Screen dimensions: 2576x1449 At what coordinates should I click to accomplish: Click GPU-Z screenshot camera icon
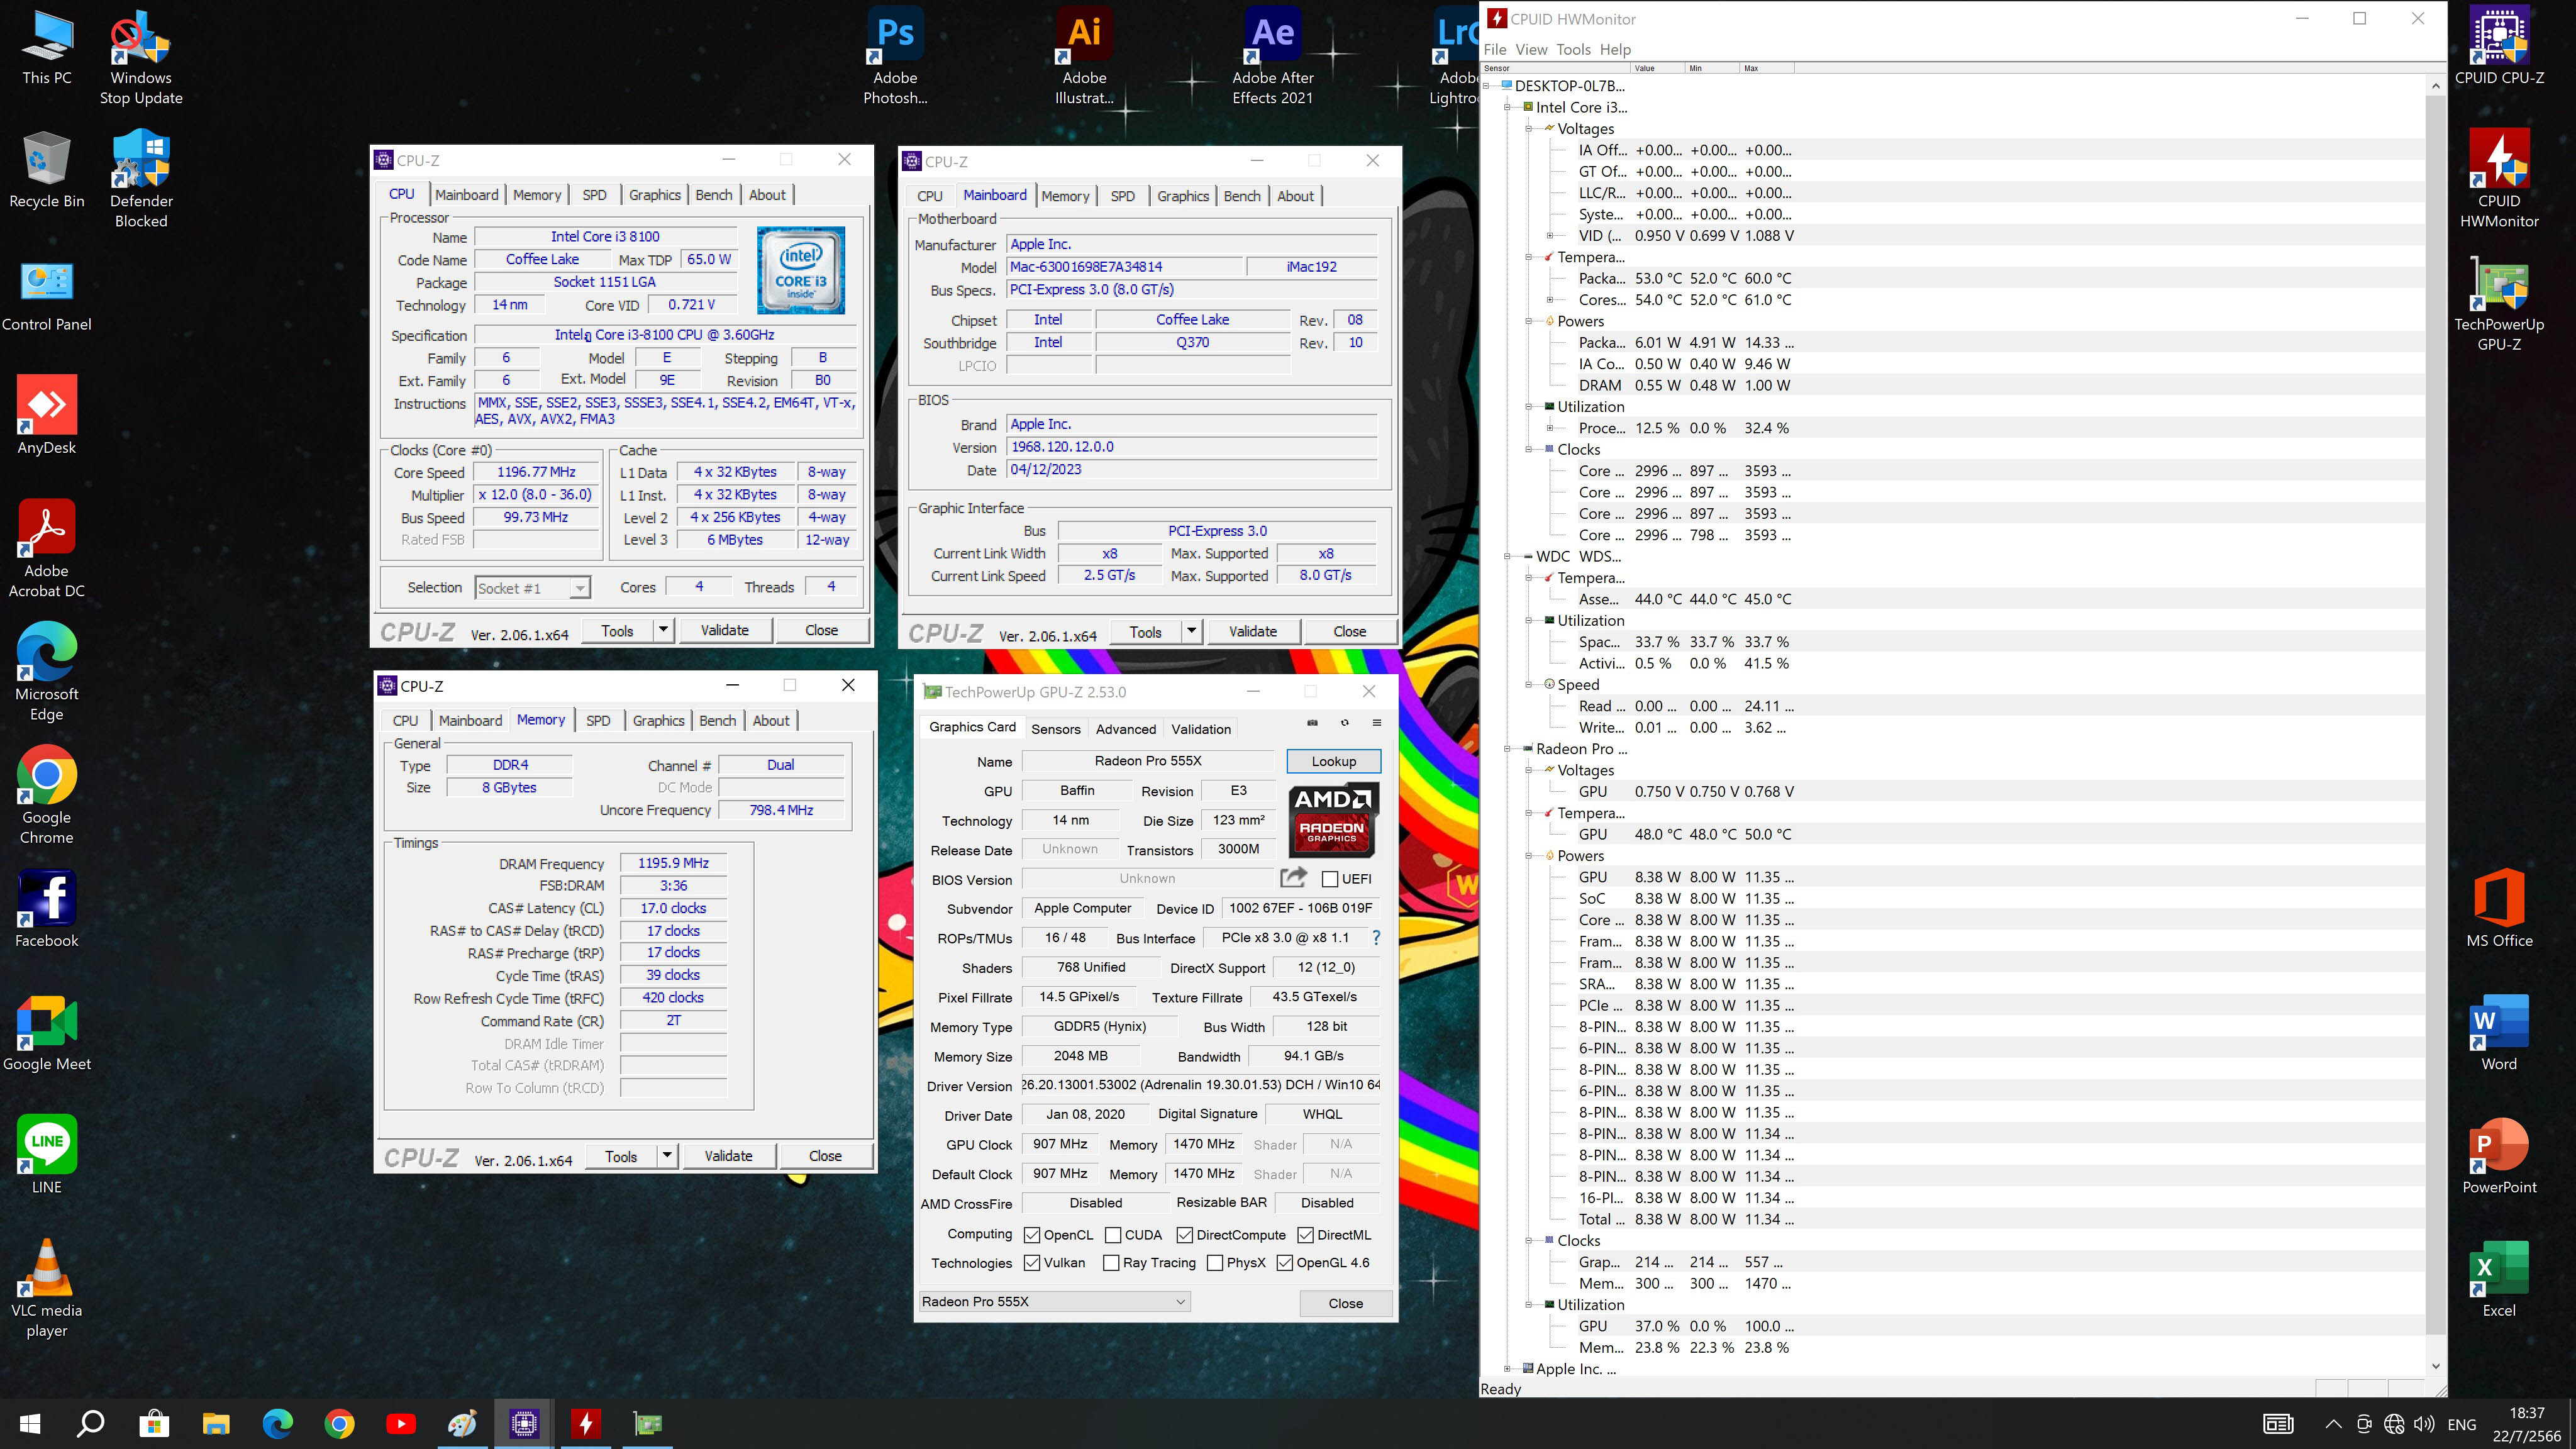[1312, 723]
